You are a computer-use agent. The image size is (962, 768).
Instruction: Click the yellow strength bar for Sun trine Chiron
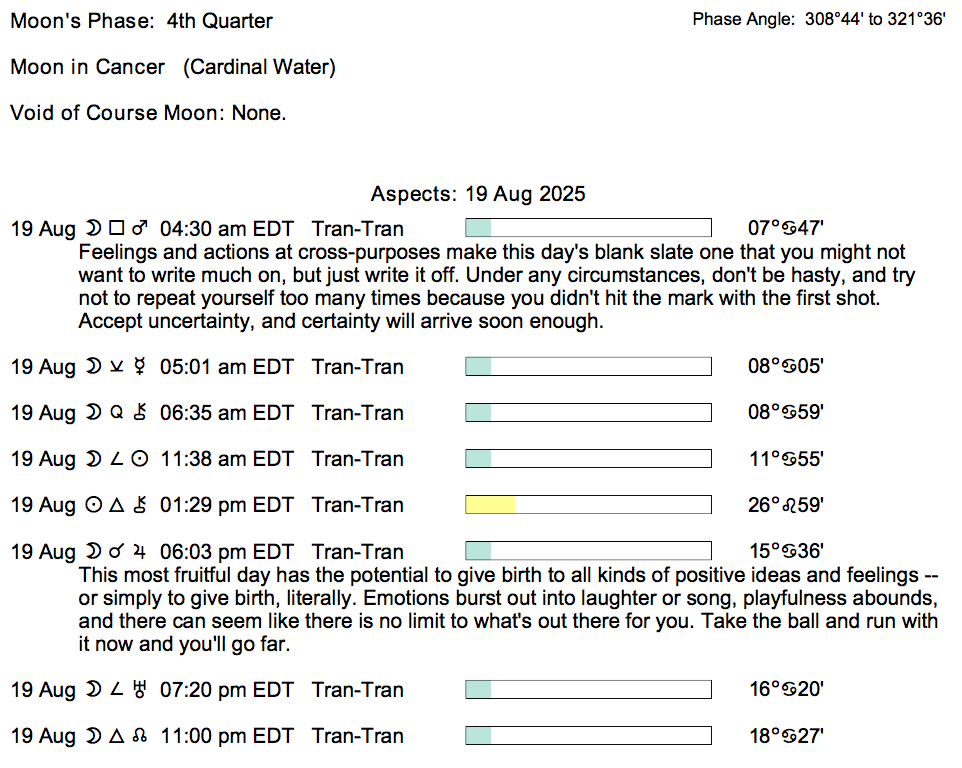490,505
